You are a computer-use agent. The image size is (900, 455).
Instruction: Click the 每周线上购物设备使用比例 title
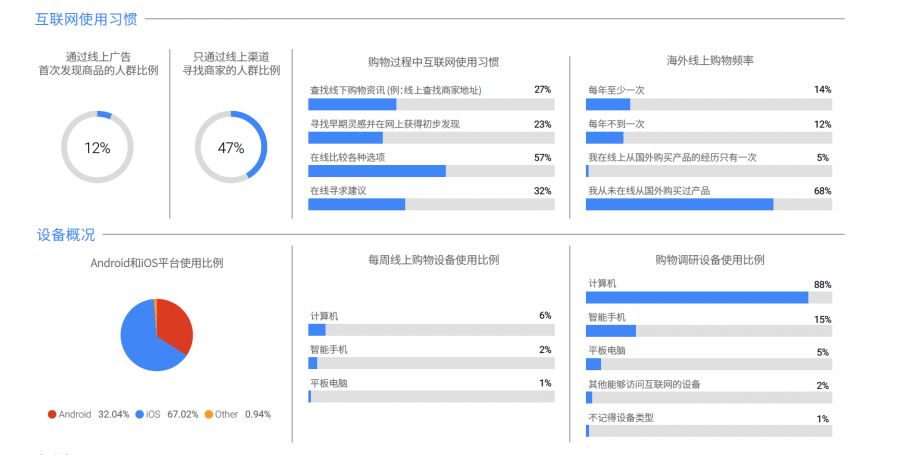[x=433, y=259]
